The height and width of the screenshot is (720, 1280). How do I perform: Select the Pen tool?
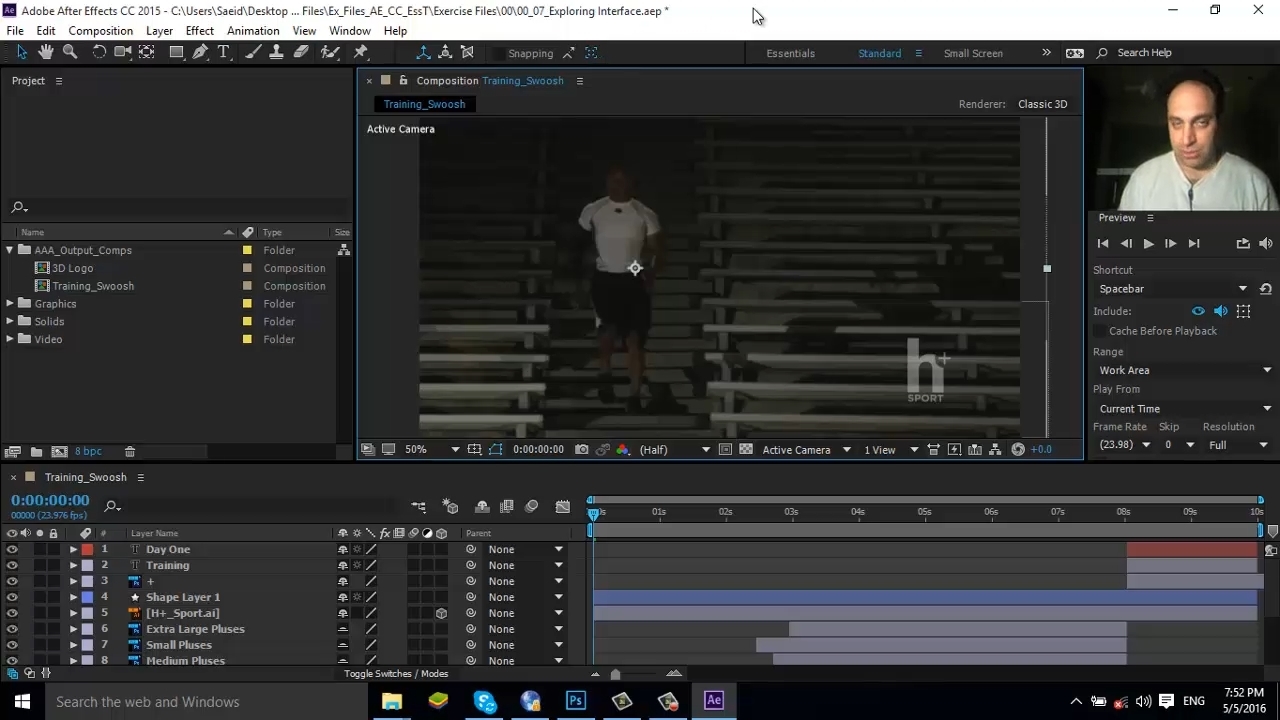pyautogui.click(x=200, y=53)
